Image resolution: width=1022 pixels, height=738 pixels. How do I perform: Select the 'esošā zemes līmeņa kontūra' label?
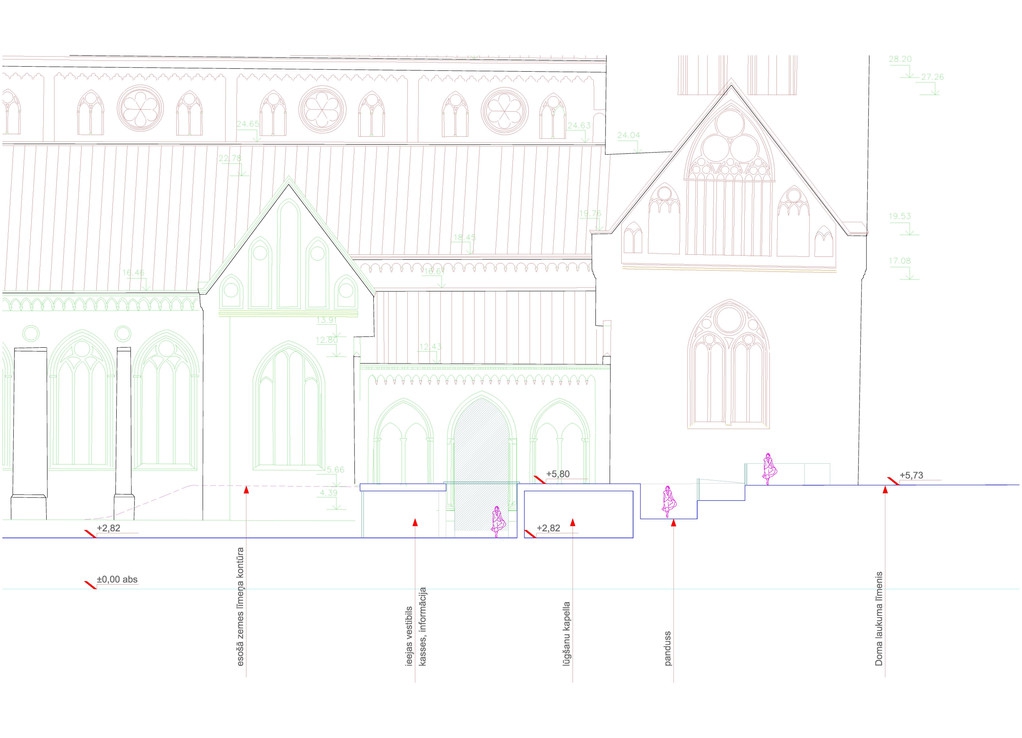[240, 621]
